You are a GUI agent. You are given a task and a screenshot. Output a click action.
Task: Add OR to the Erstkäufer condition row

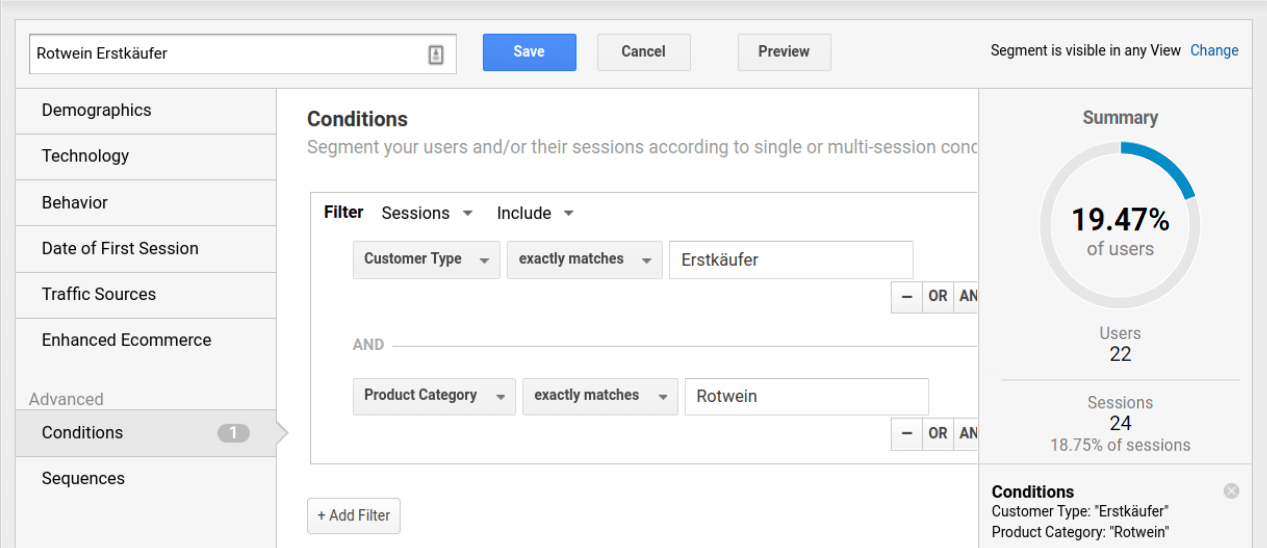click(938, 297)
